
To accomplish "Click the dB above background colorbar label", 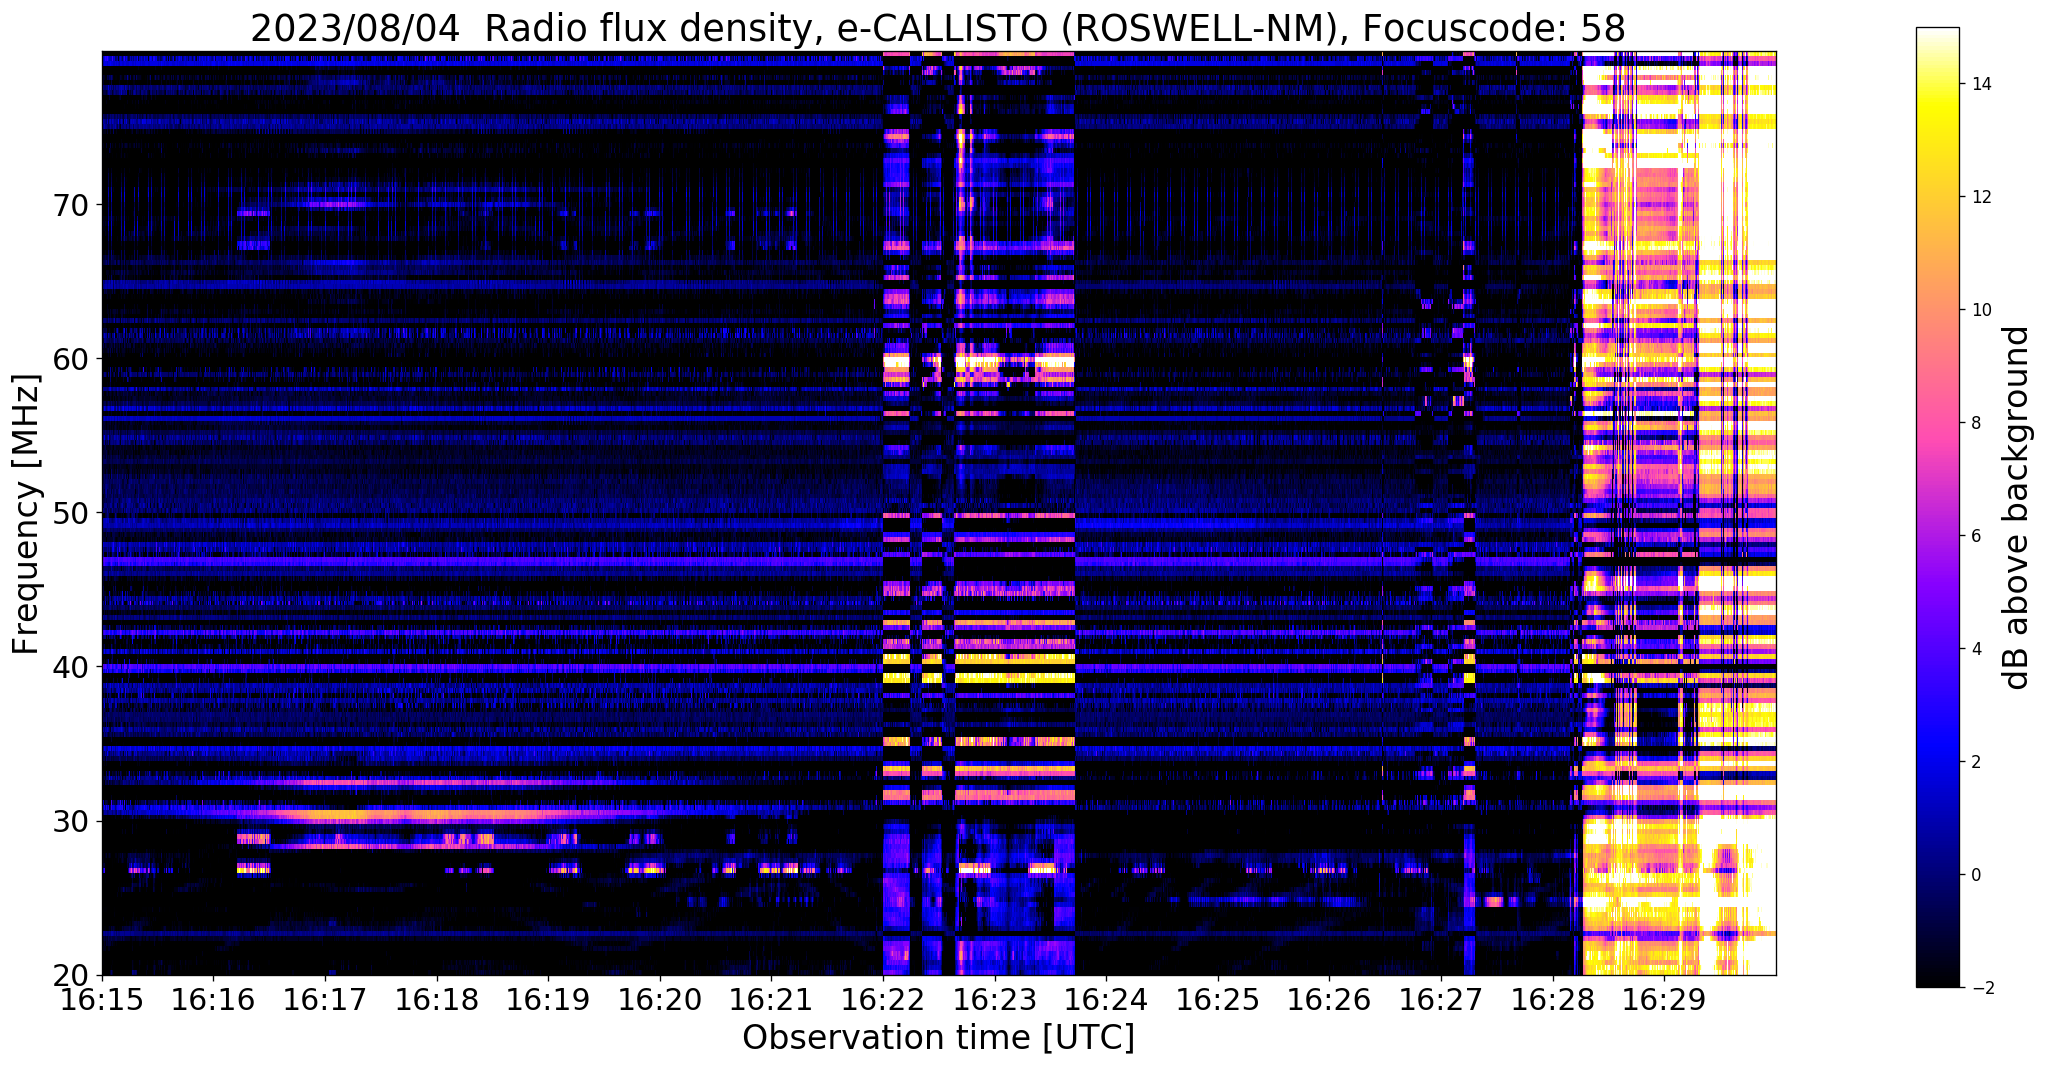I will tap(2016, 508).
